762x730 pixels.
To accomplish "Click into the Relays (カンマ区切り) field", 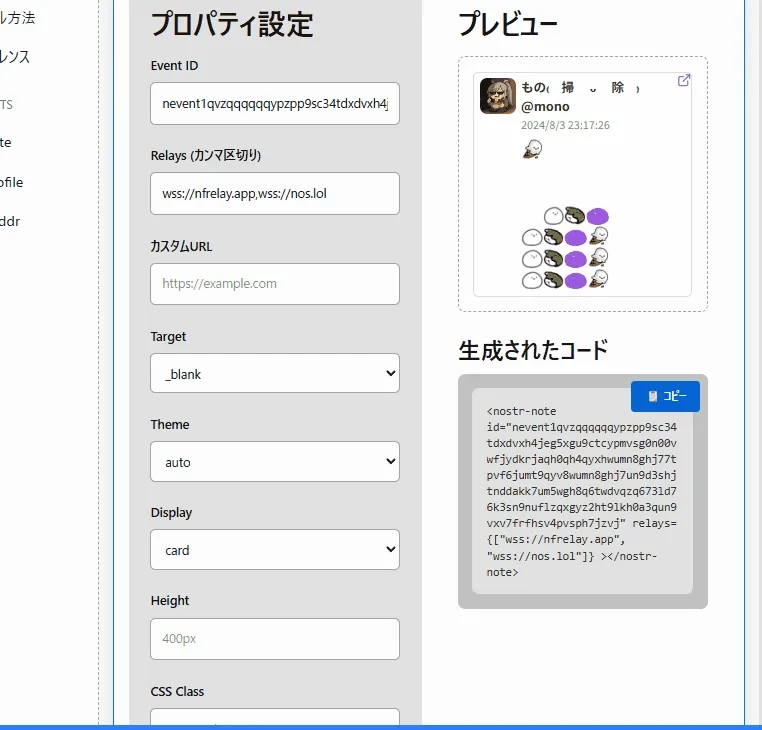I will pyautogui.click(x=275, y=193).
